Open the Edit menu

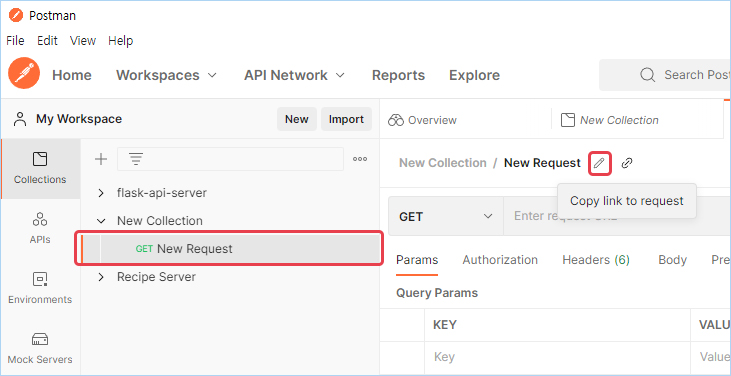pos(47,41)
